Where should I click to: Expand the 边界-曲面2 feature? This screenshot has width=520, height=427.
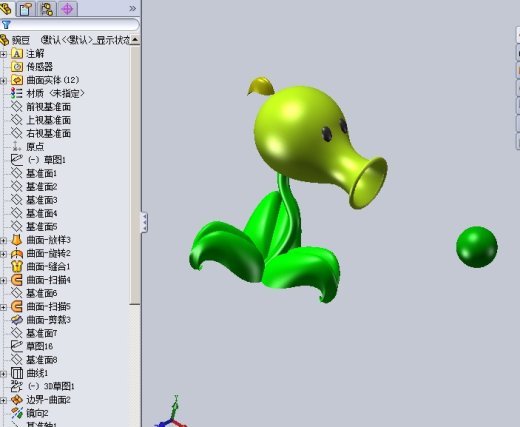tap(3, 400)
